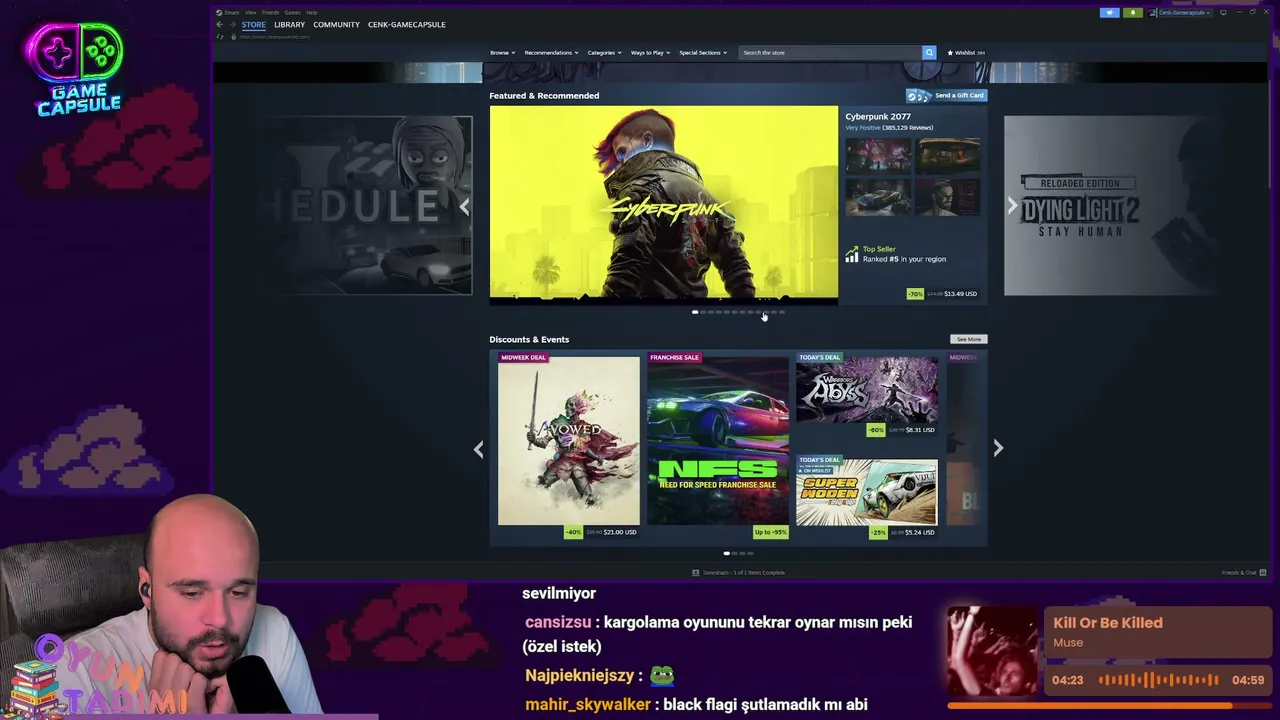Show next featured game with right arrow

(1012, 206)
